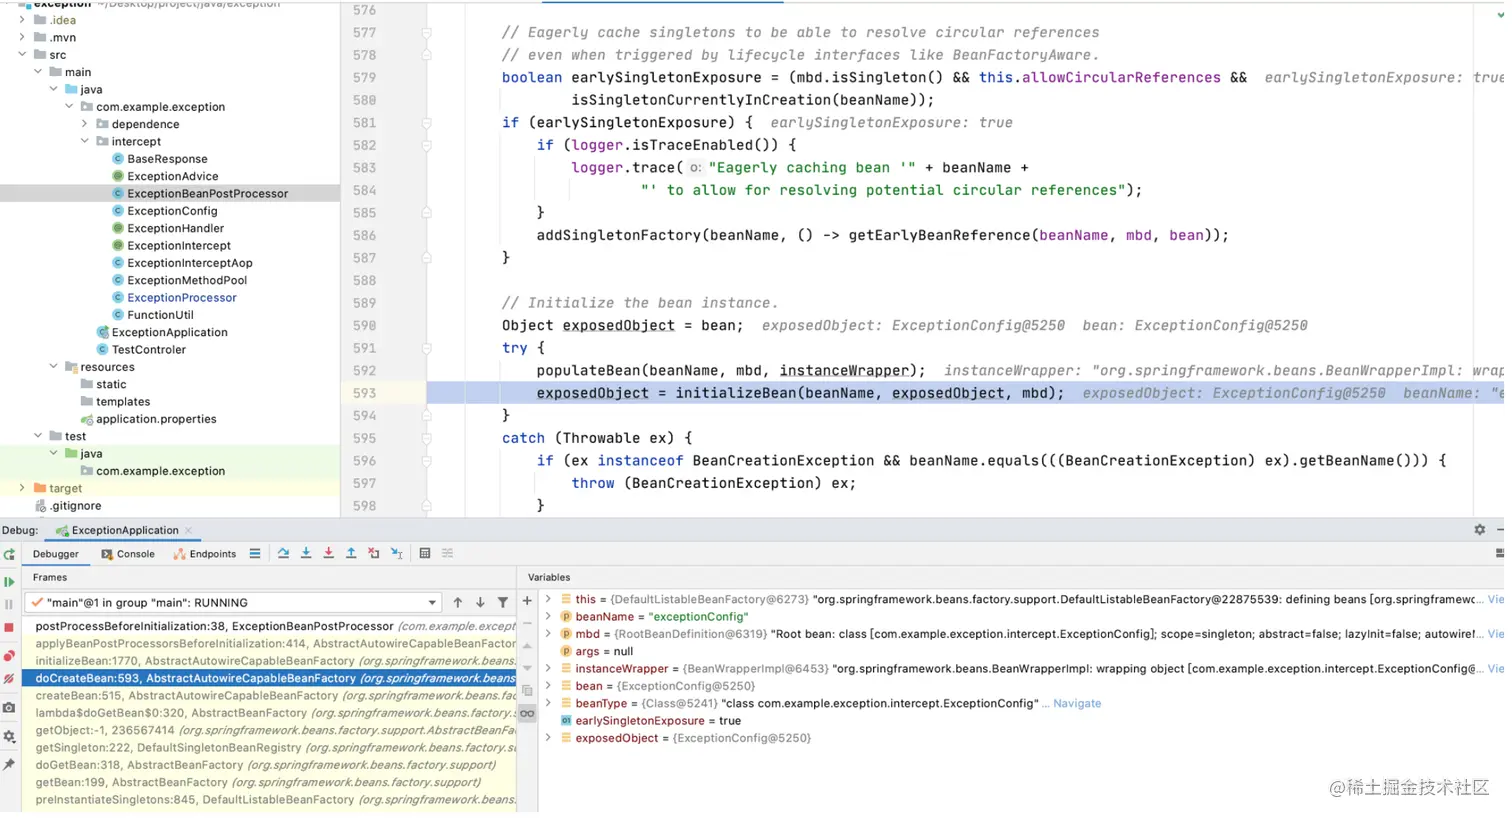The width and height of the screenshot is (1512, 820).
Task: Expand the mbd variable node
Action: pos(548,634)
